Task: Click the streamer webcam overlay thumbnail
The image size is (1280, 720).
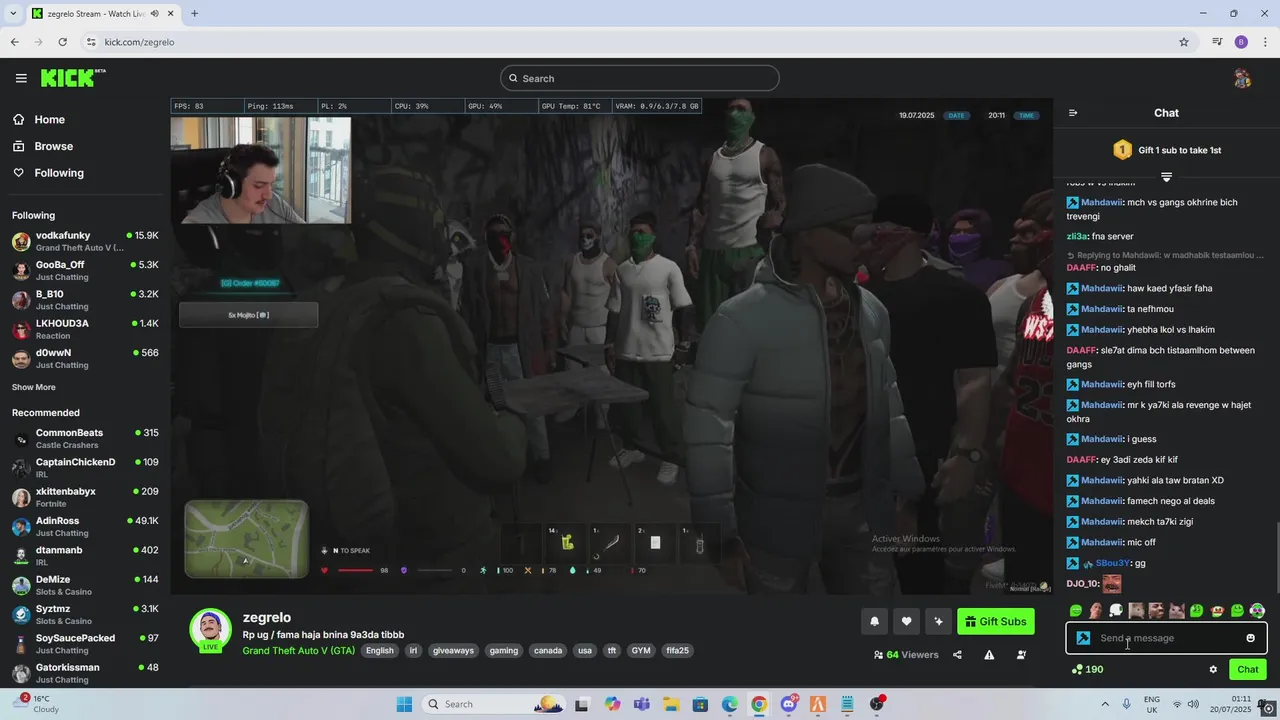Action: [x=261, y=170]
